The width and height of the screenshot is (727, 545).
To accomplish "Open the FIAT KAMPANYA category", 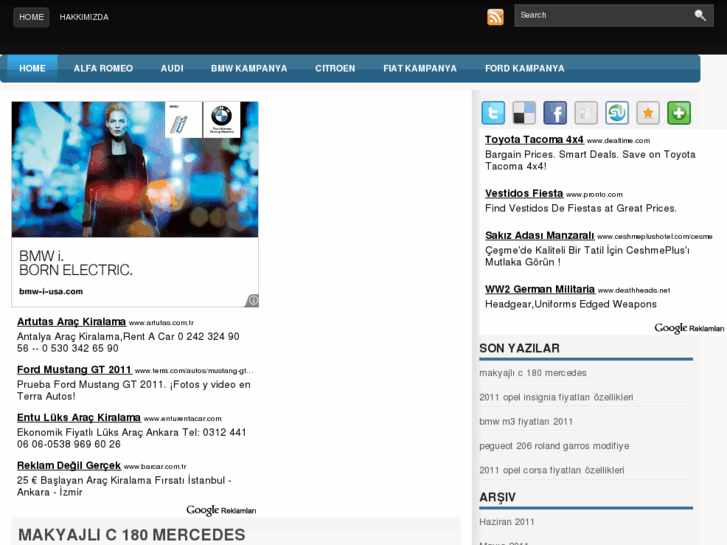I will [x=420, y=68].
